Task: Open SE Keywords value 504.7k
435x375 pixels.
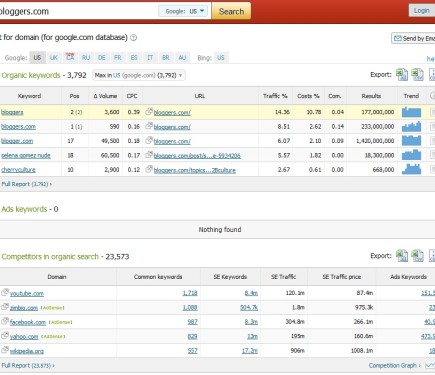Action: click(249, 307)
